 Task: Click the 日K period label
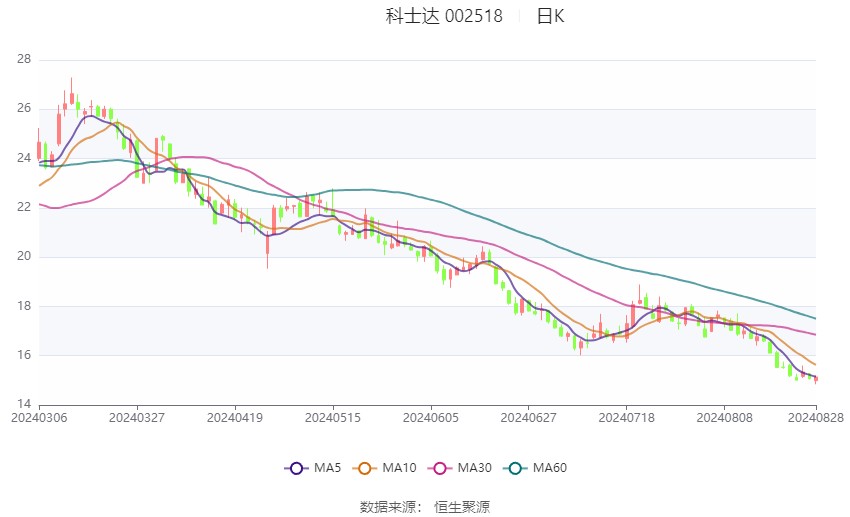coord(550,16)
